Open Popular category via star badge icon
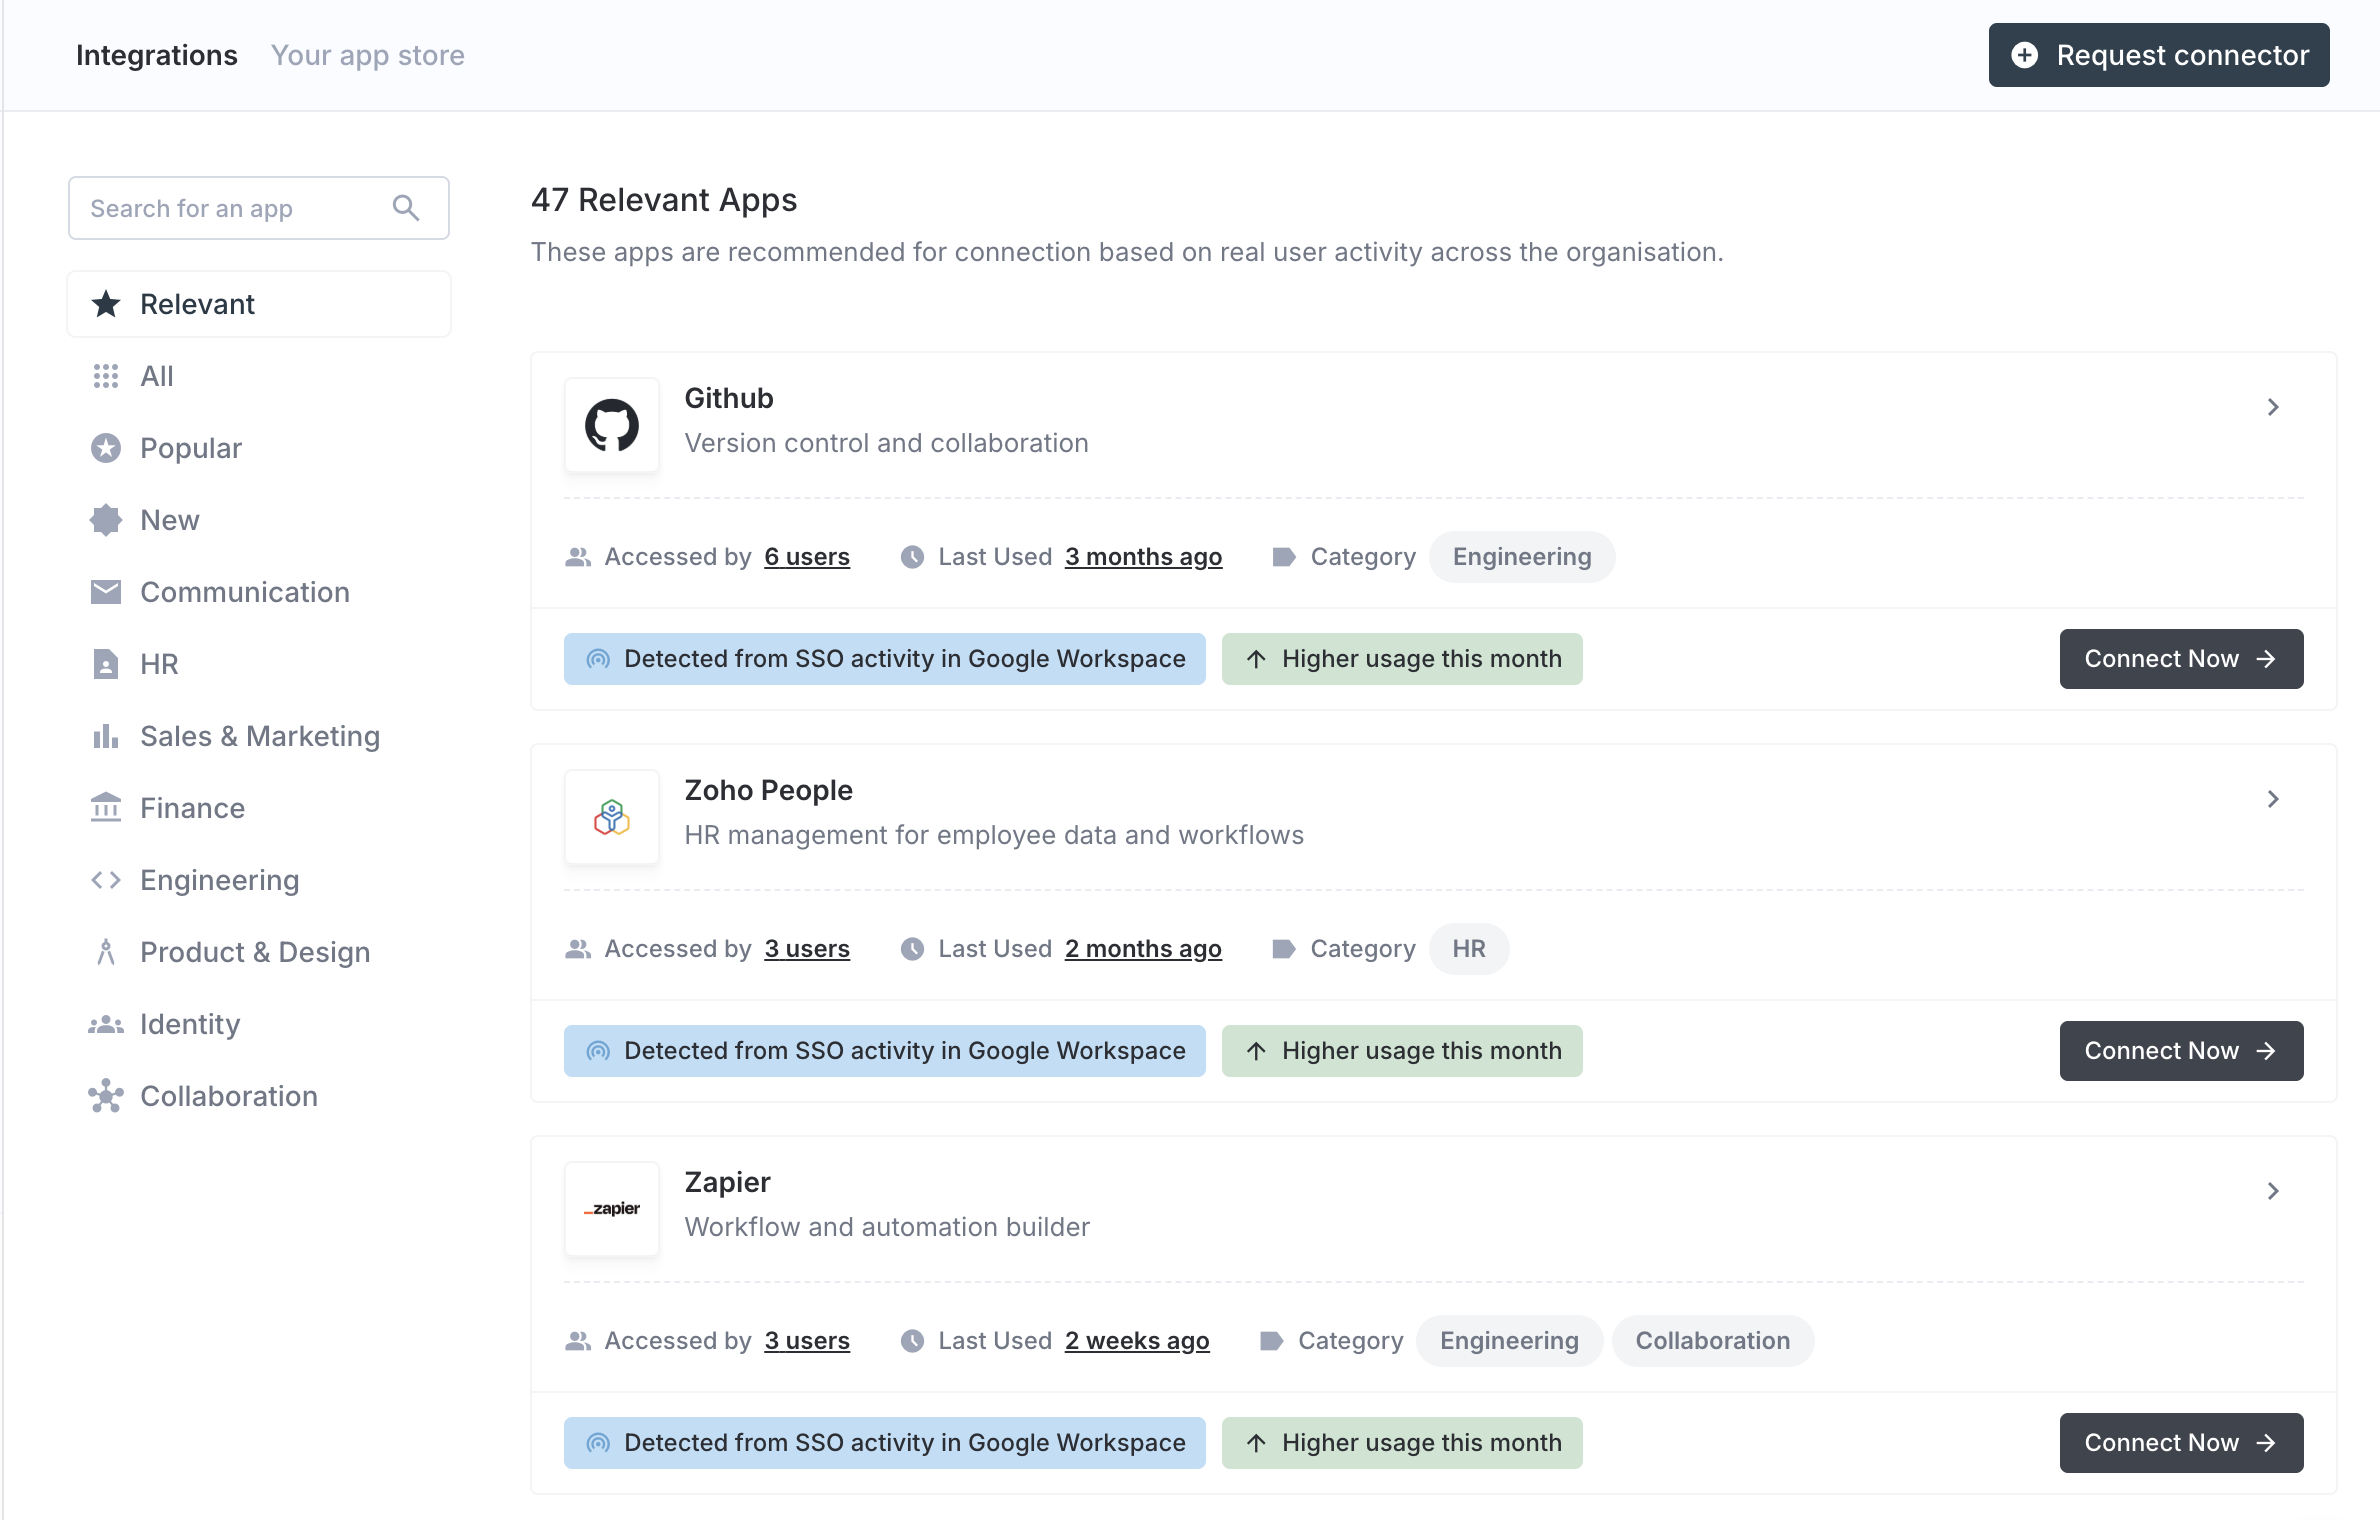Viewport: 2380px width, 1520px height. tap(106, 448)
